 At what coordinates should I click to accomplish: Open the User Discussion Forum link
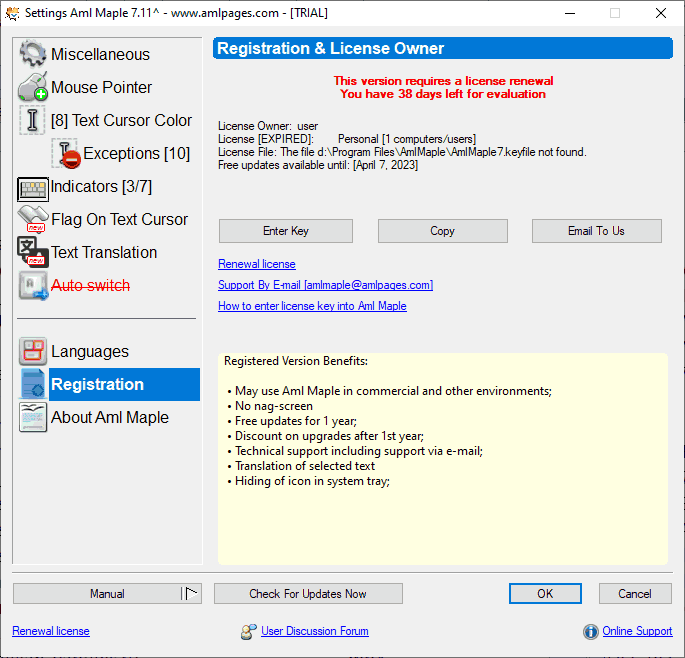[x=315, y=631]
